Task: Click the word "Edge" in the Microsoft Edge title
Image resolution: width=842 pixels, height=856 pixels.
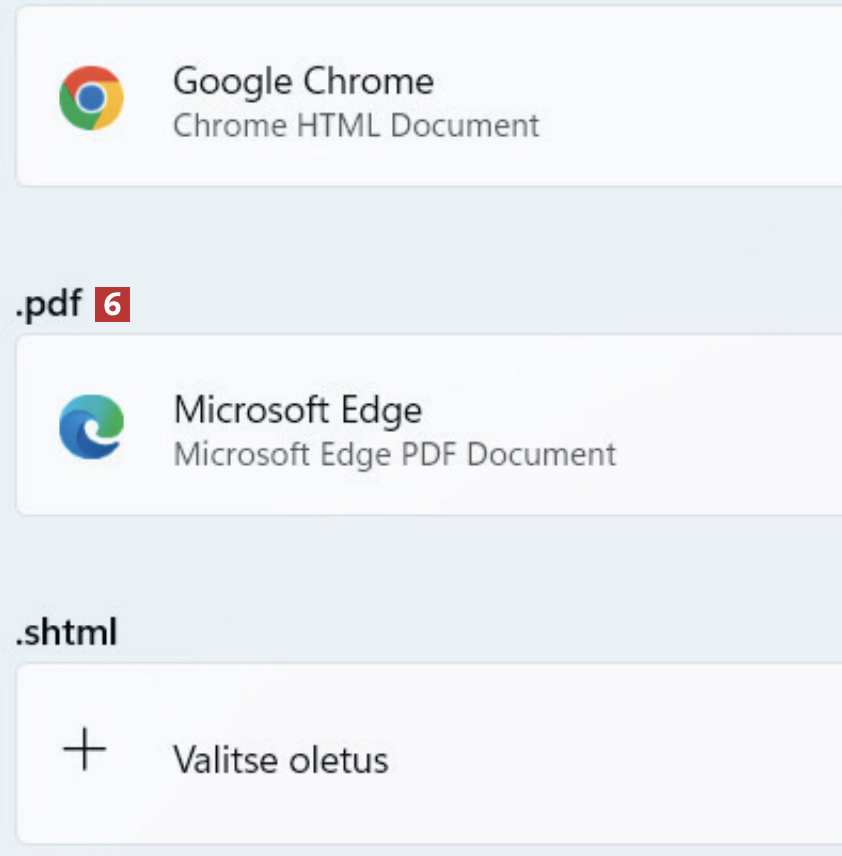Action: (384, 410)
